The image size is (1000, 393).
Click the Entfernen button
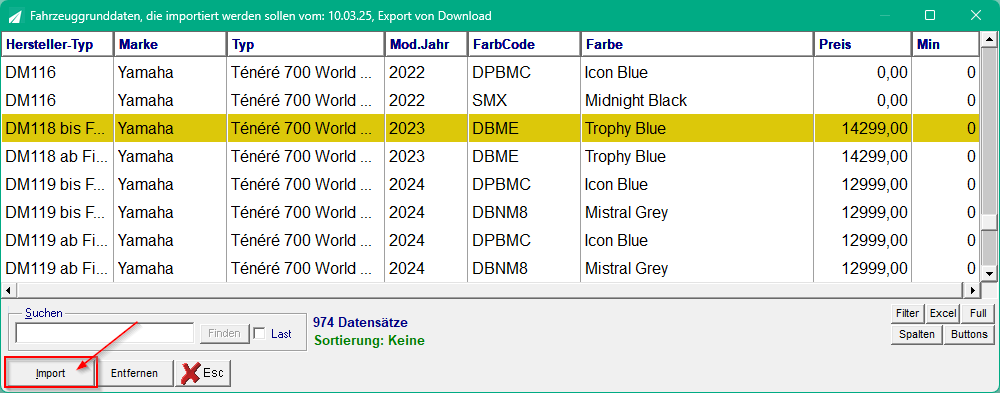point(134,373)
